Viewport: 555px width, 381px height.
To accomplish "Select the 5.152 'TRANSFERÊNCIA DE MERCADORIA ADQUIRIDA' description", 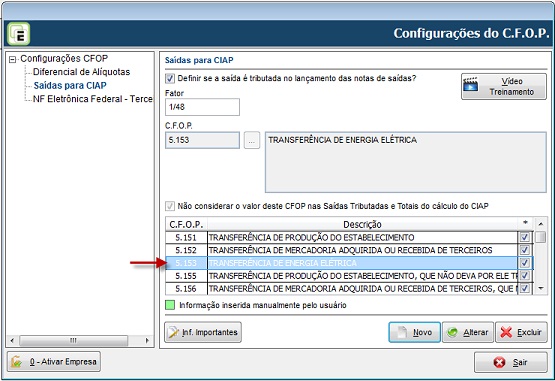I will click(350, 250).
